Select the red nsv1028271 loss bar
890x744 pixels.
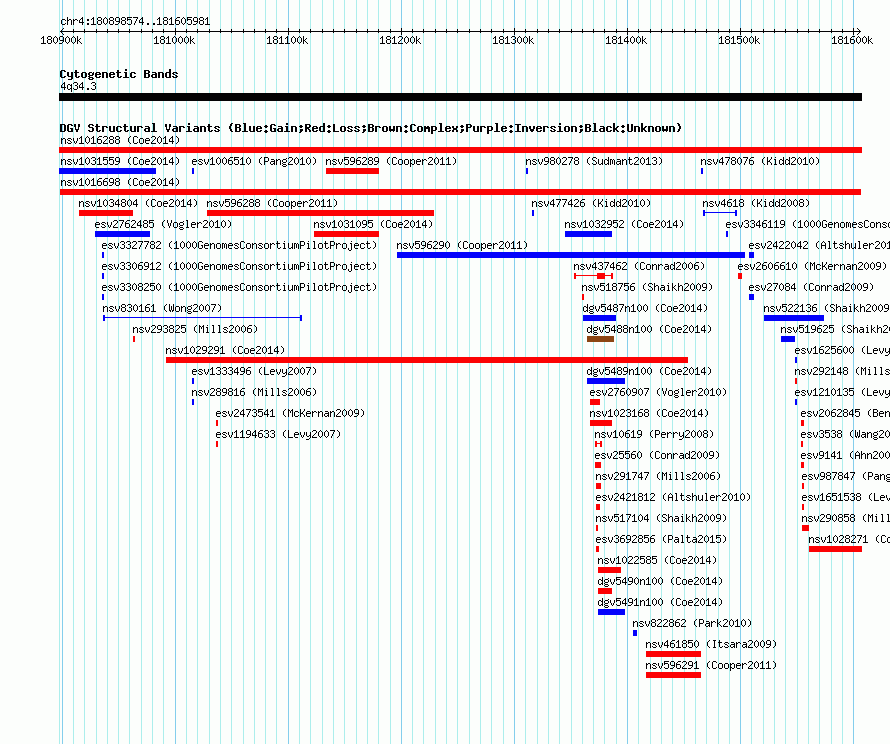(836, 549)
